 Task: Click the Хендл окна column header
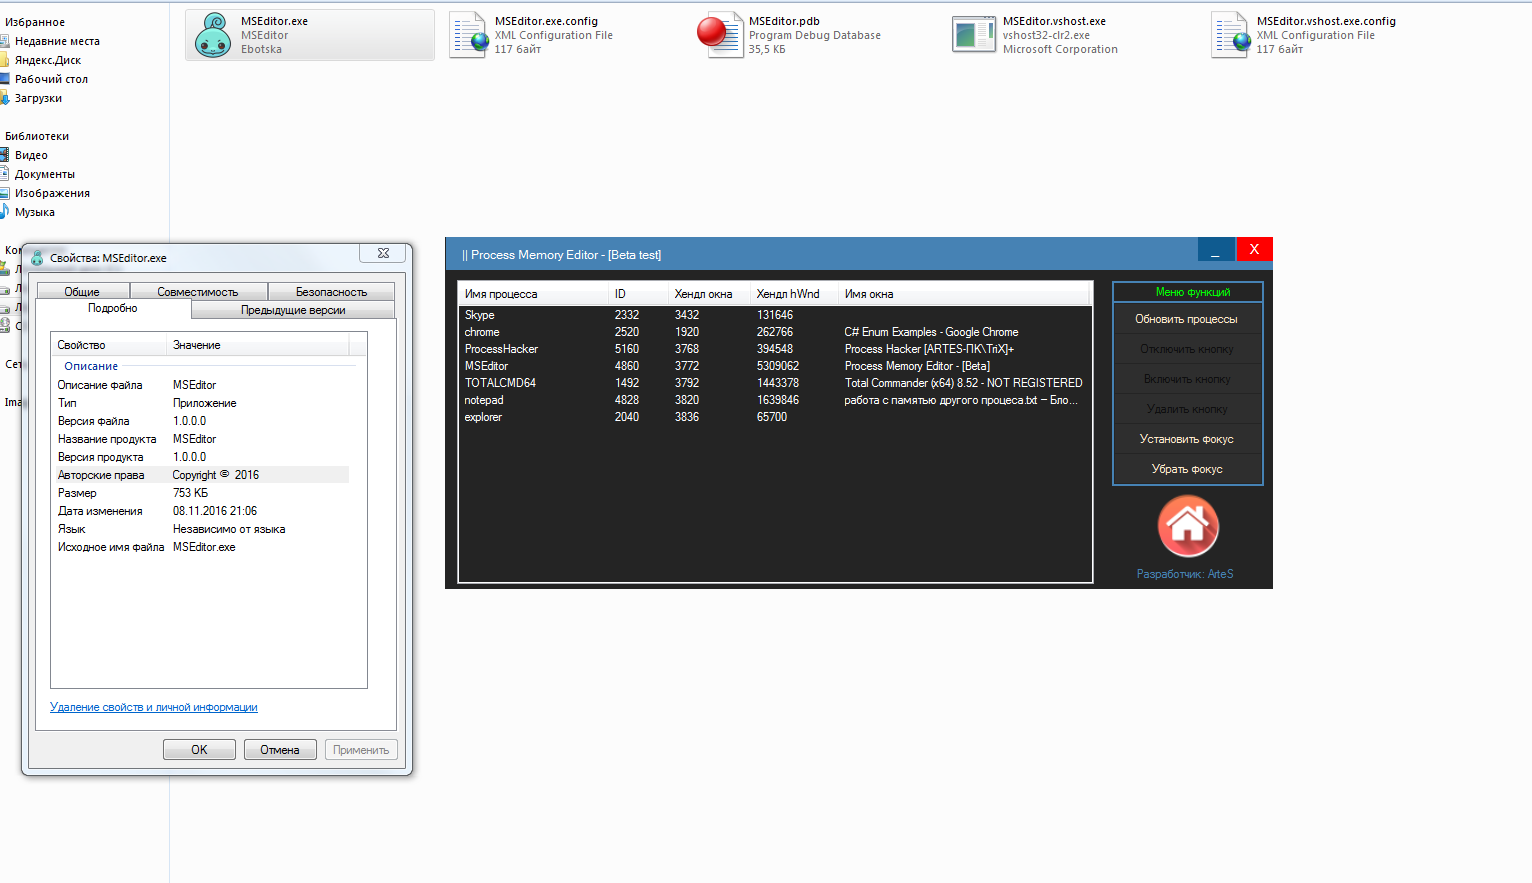click(709, 294)
